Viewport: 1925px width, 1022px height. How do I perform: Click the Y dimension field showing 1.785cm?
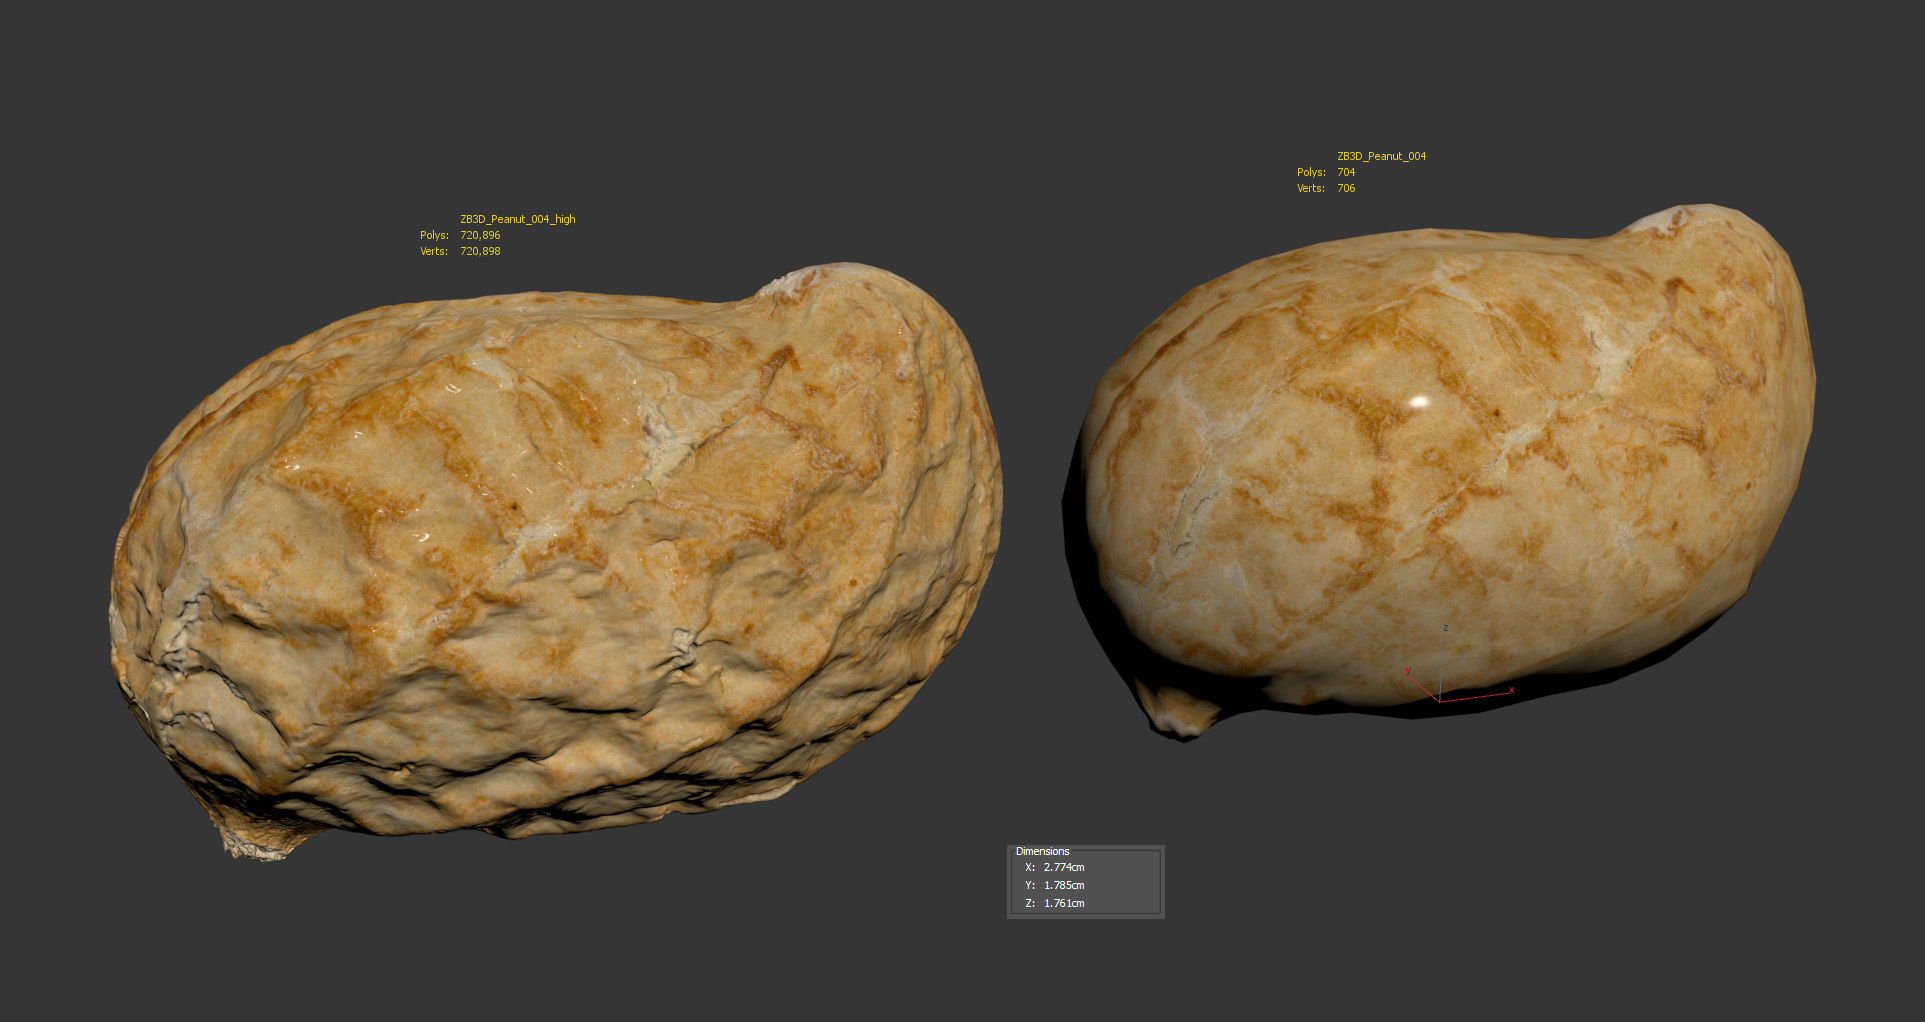coord(1064,885)
